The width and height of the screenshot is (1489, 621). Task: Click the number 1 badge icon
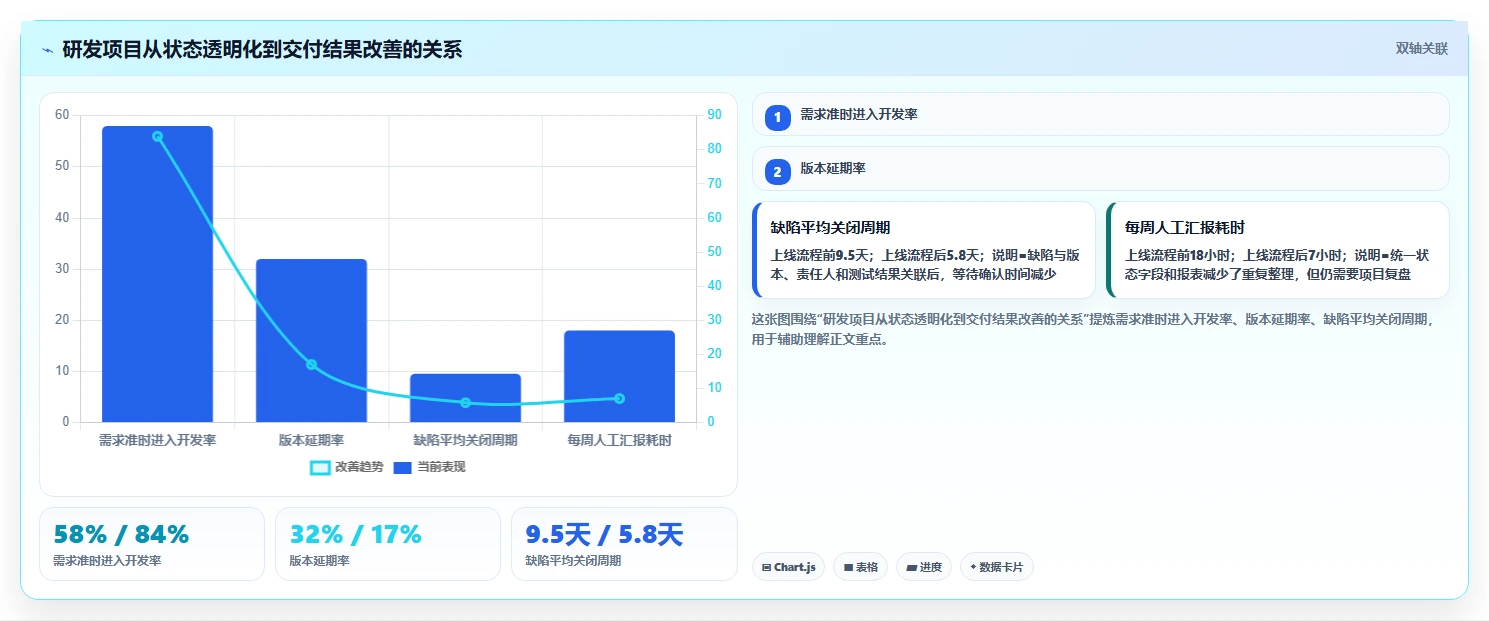(x=778, y=117)
